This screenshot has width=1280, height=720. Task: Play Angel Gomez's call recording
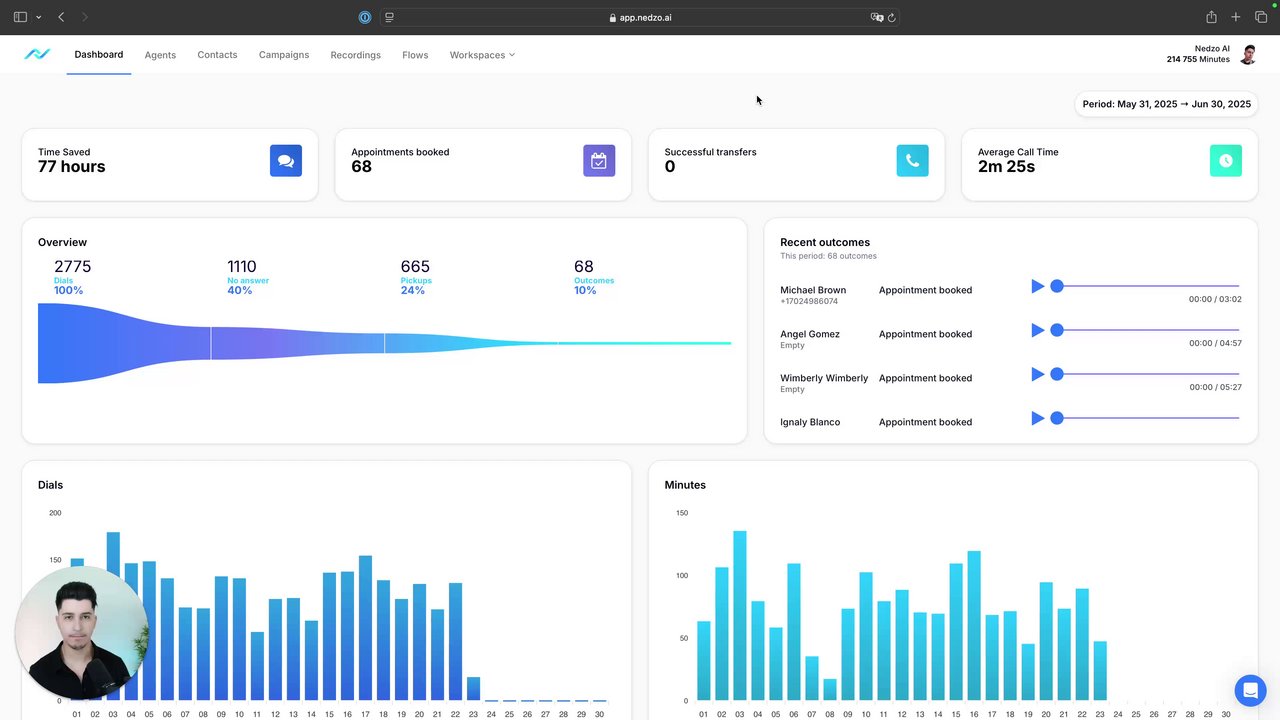click(x=1037, y=330)
